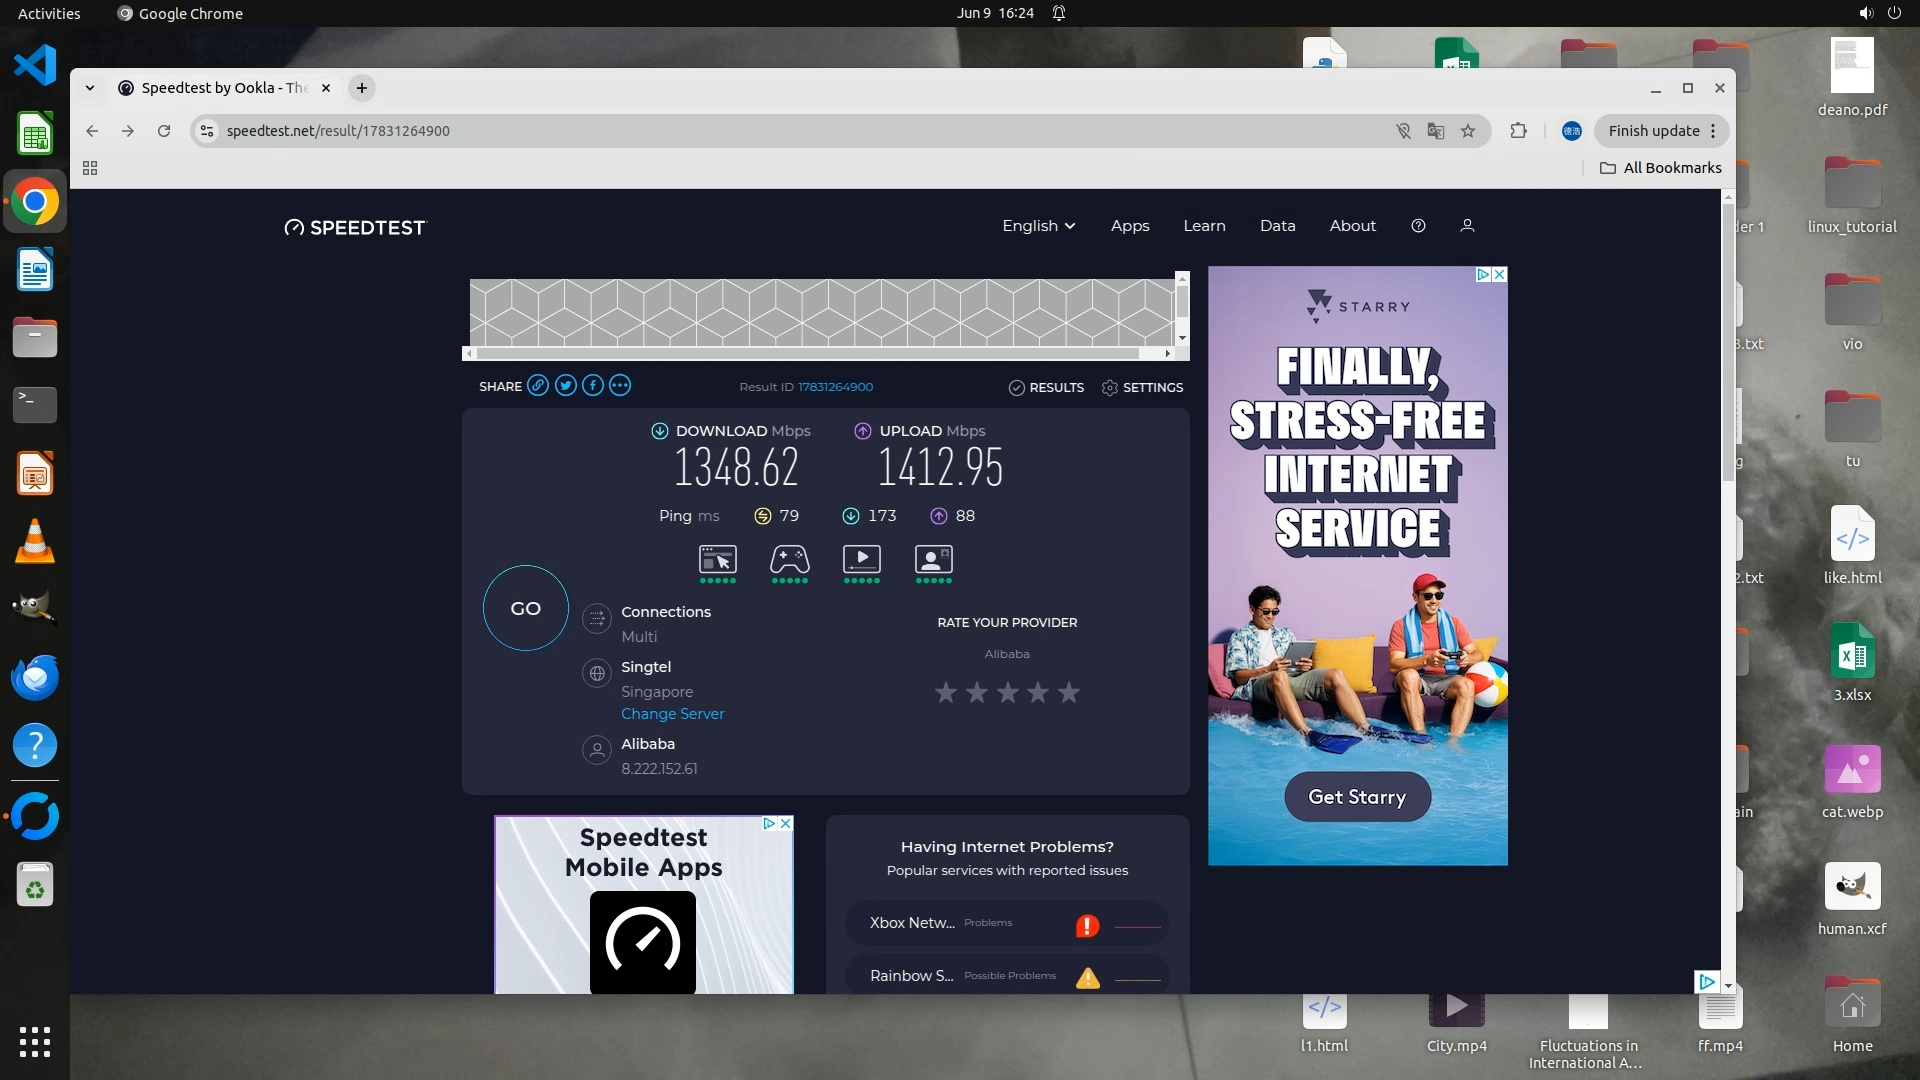This screenshot has width=1920, height=1080.
Task: Open Chrome tab search dropdown arrow
Action: point(90,88)
